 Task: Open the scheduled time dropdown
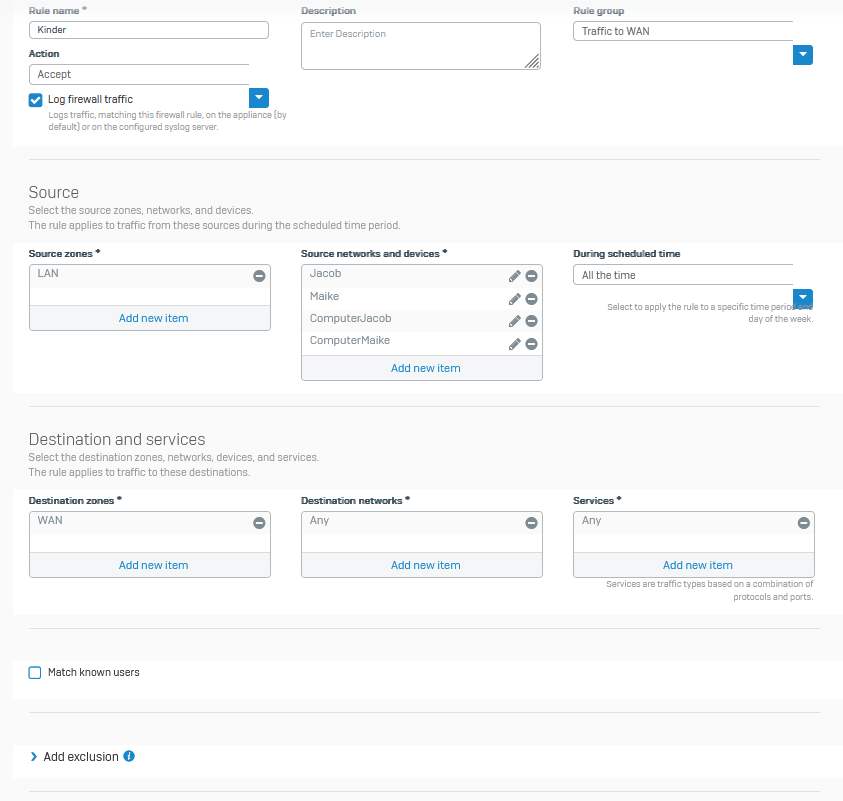point(802,299)
